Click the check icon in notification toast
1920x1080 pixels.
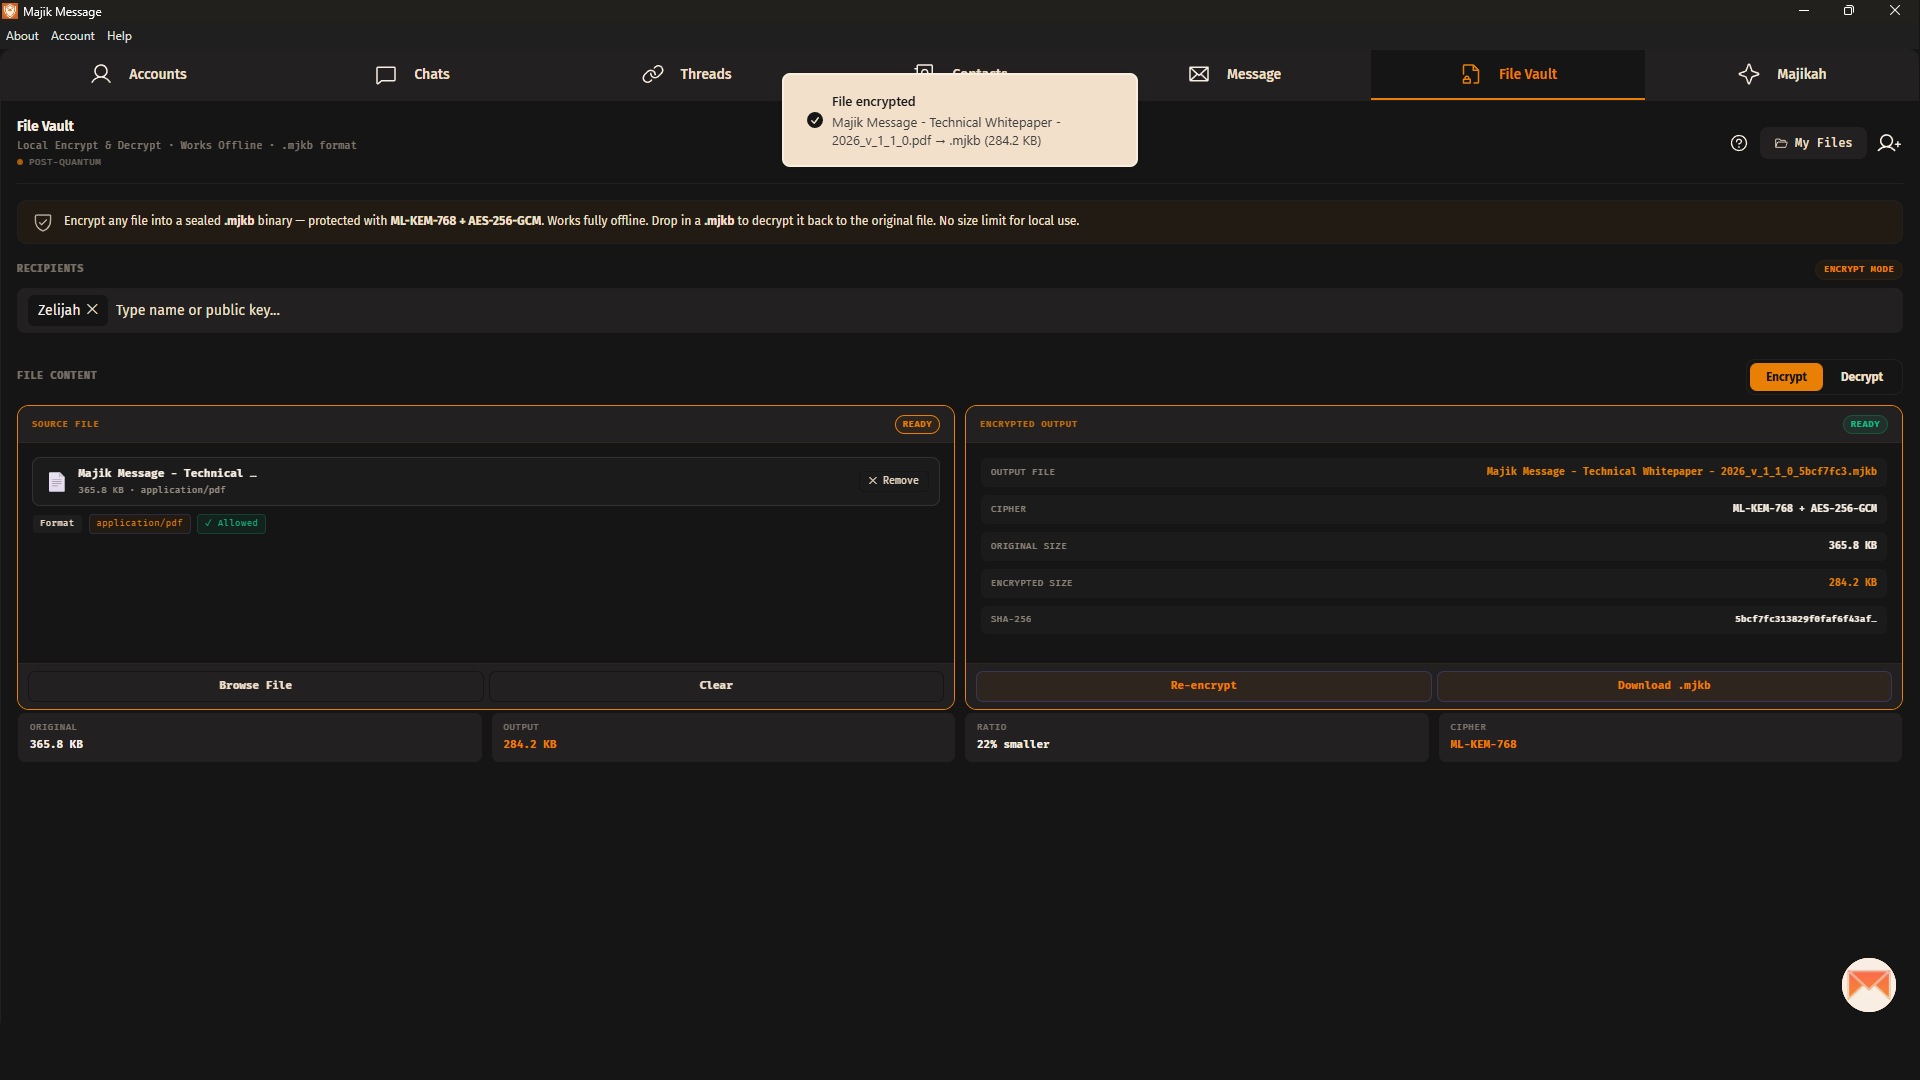tap(815, 120)
